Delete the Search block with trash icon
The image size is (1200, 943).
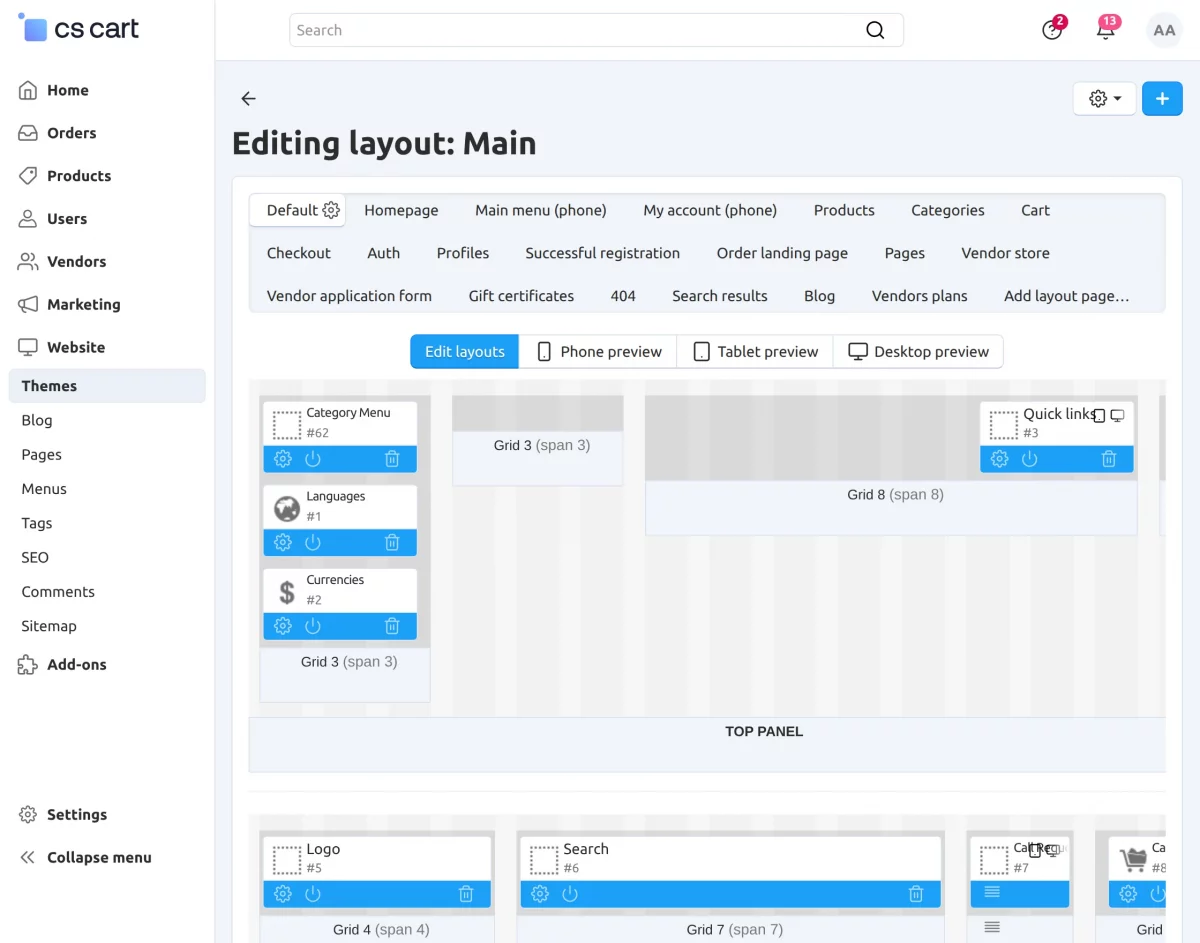916,894
